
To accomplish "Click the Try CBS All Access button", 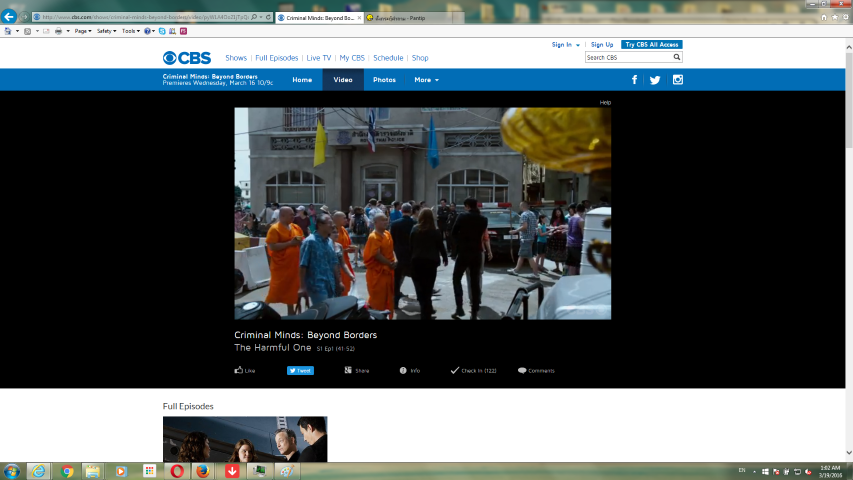I will [652, 45].
